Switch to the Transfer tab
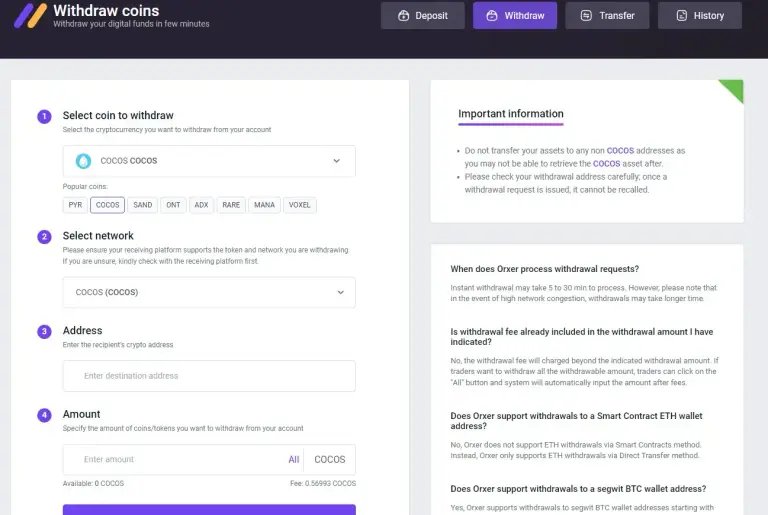 [x=607, y=16]
